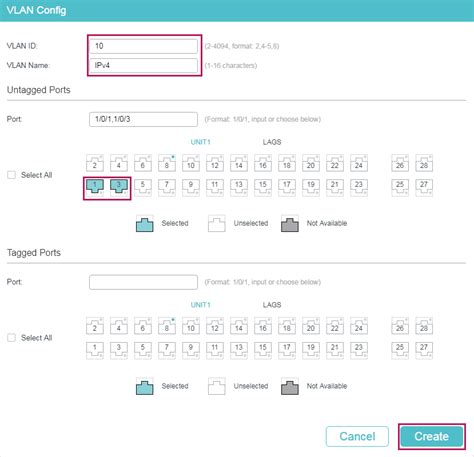The width and height of the screenshot is (474, 457).
Task: Select untagged port 28 icon
Action: (424, 163)
